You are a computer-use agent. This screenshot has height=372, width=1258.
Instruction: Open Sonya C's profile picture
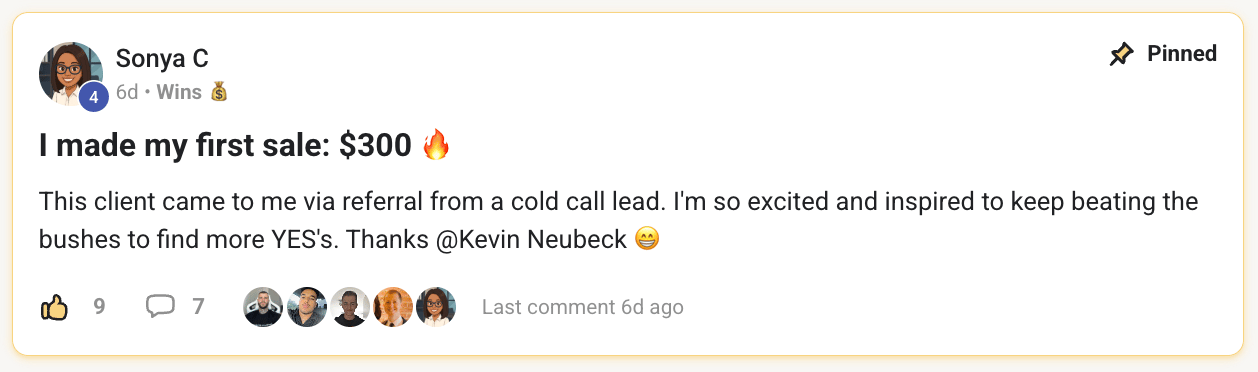[x=71, y=74]
